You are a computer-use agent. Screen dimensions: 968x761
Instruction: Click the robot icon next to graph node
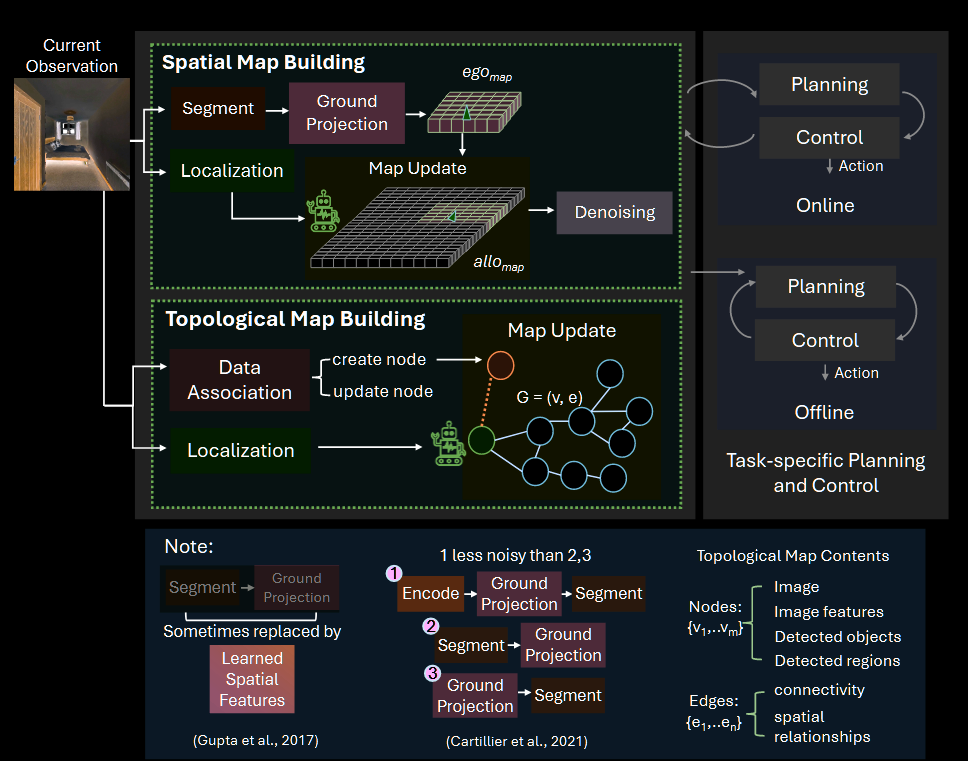(x=448, y=443)
